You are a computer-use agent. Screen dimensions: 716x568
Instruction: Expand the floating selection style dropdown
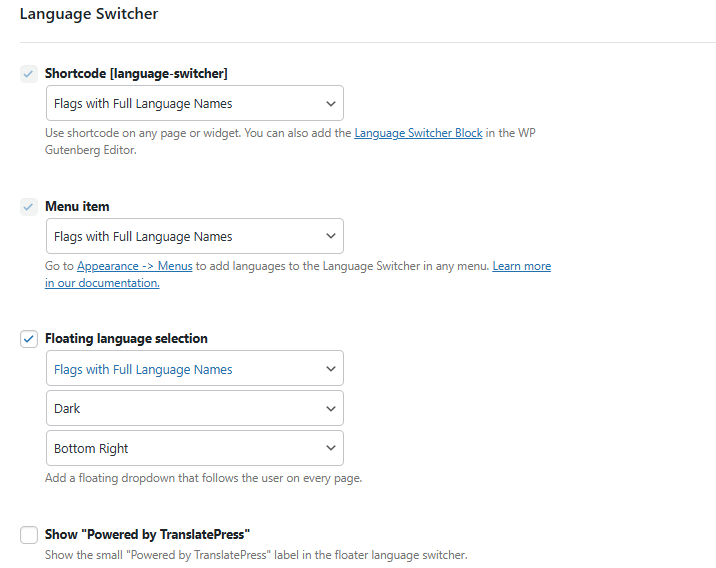195,369
